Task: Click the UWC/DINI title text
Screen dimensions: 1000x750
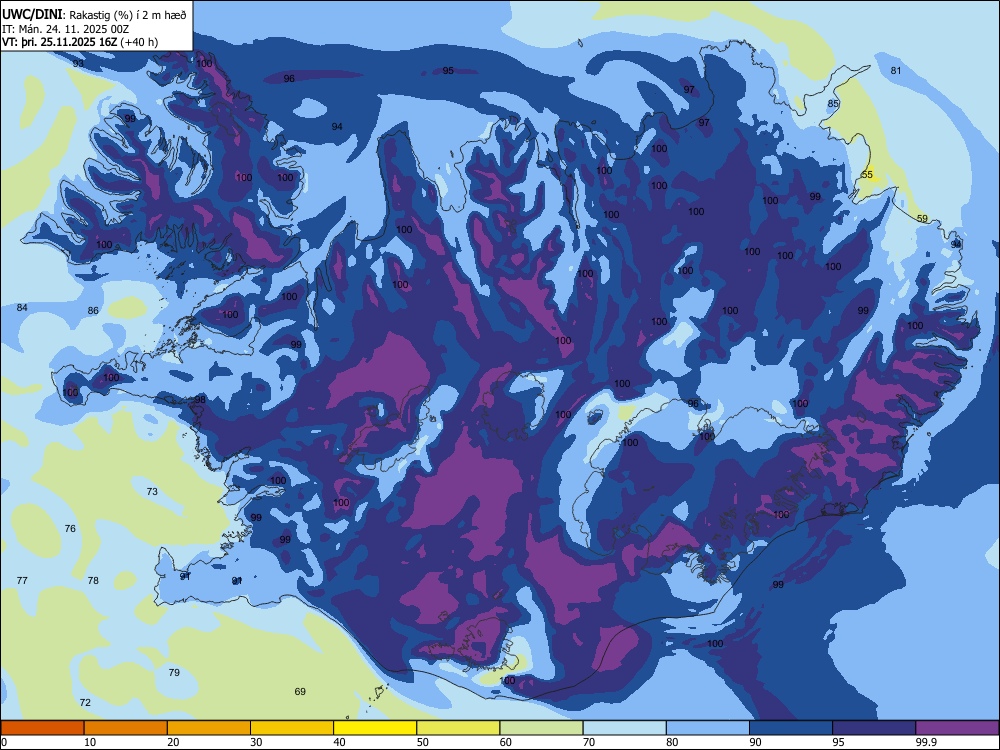Action: pyautogui.click(x=33, y=15)
